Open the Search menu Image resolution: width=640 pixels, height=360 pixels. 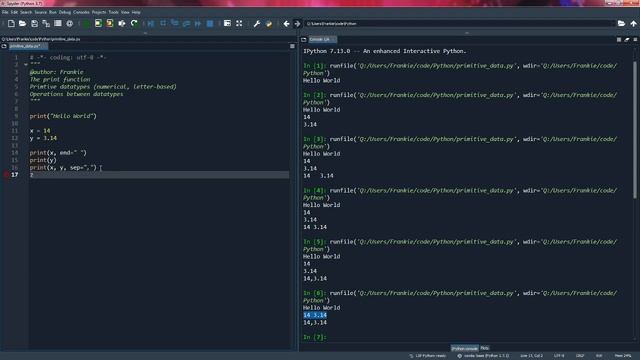[x=26, y=12]
